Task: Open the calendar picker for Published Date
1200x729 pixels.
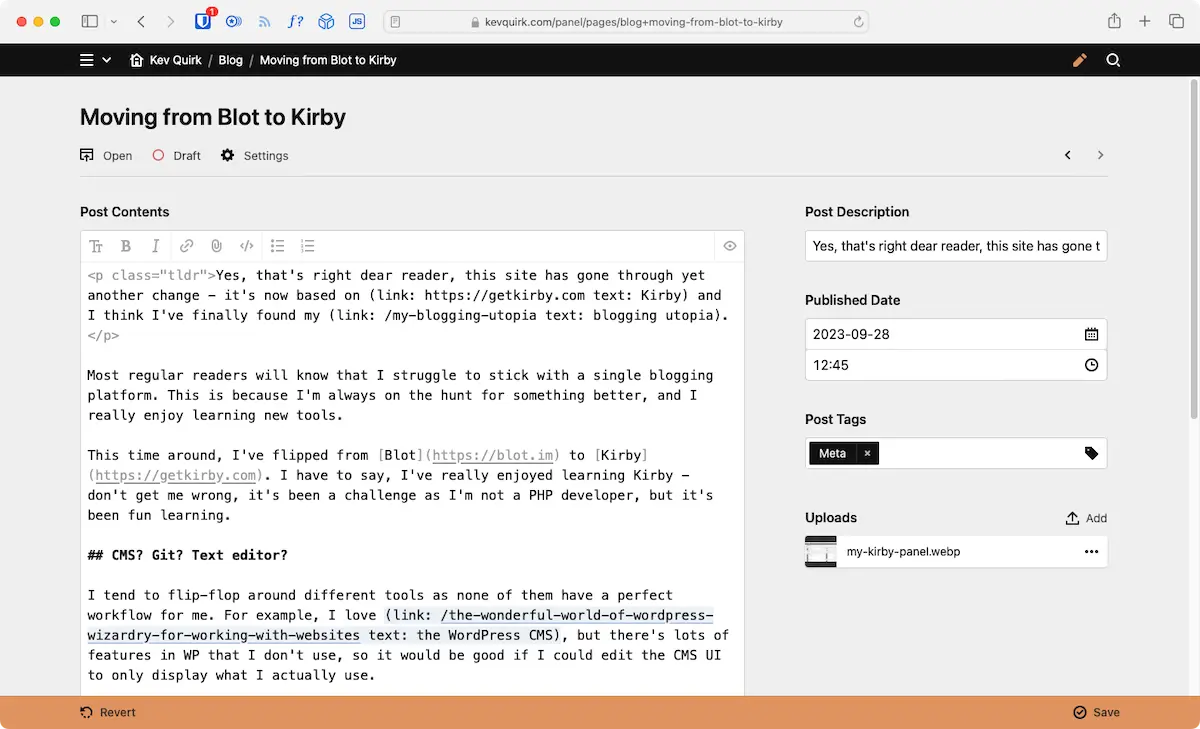Action: 1091,333
